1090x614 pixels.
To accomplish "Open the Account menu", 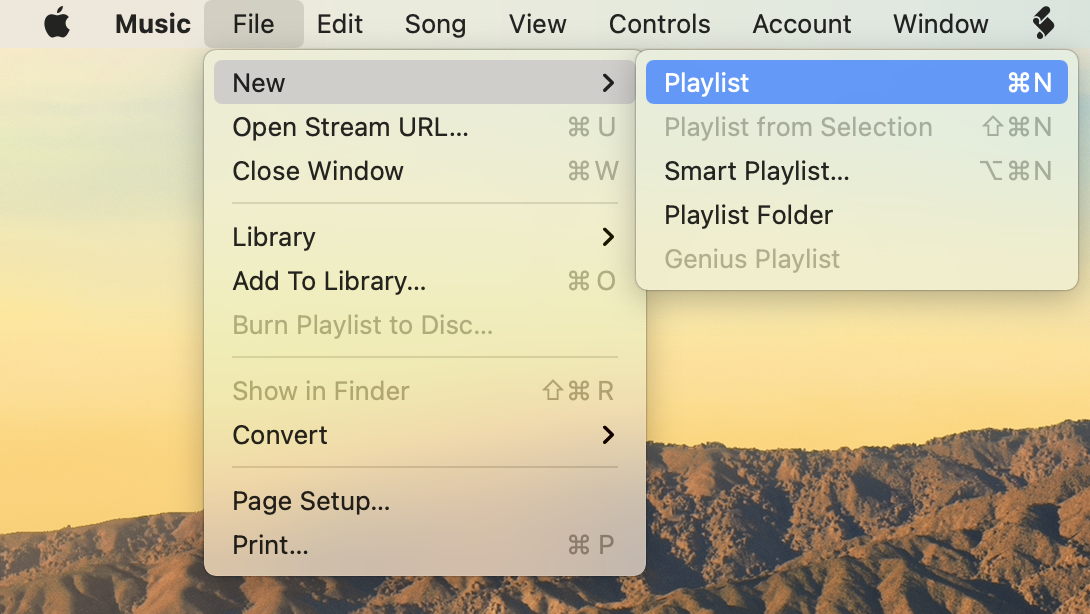I will point(802,24).
